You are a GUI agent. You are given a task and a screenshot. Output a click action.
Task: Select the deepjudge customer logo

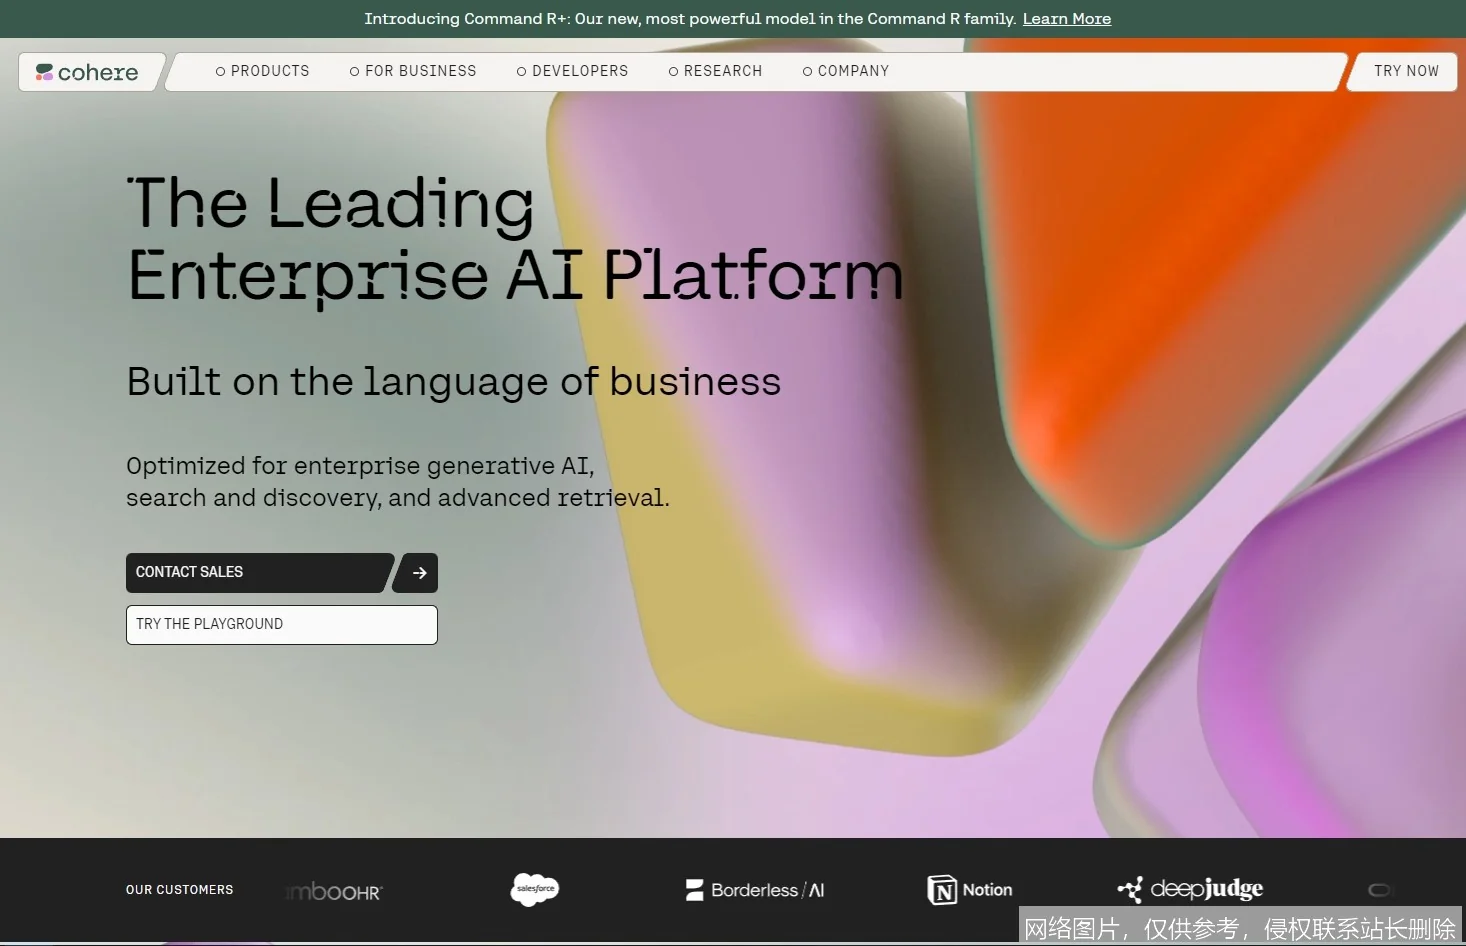pos(1190,889)
